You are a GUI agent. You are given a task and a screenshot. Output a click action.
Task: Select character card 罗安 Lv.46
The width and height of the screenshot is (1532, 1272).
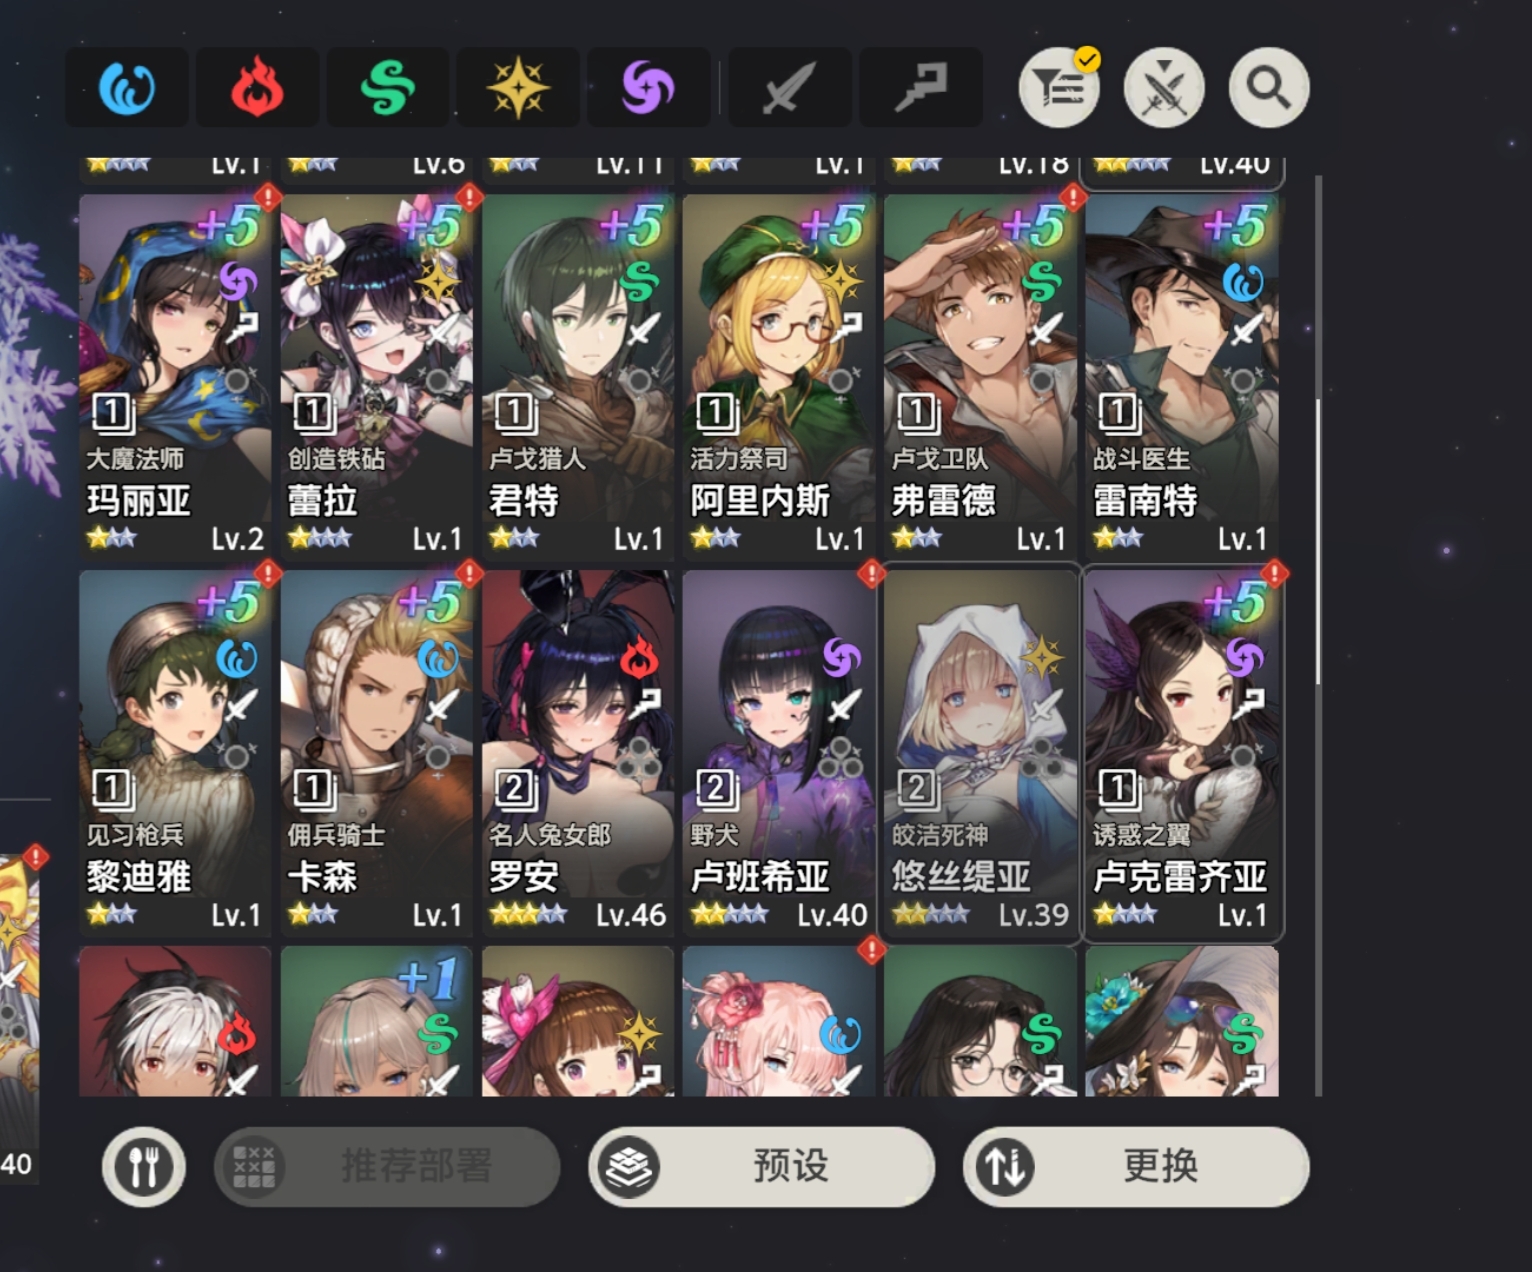578,752
